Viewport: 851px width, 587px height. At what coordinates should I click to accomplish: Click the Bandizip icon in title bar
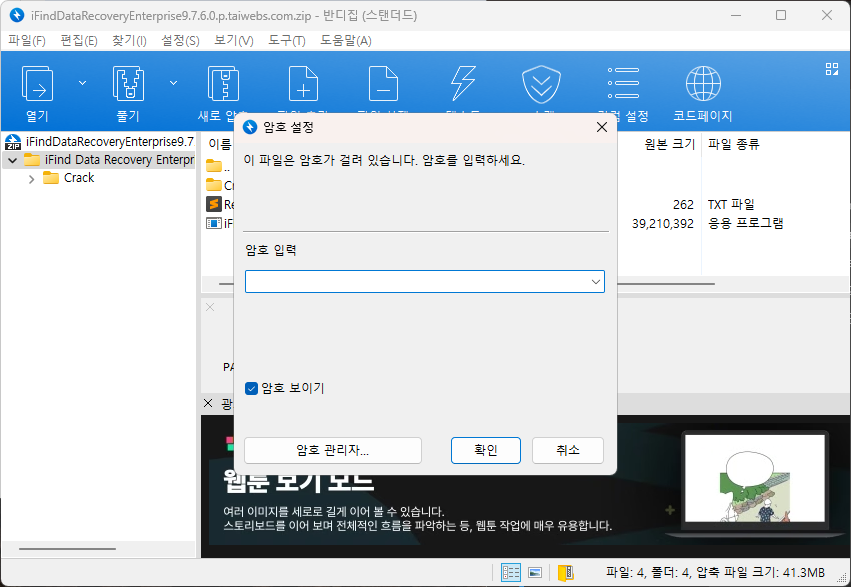tap(17, 15)
